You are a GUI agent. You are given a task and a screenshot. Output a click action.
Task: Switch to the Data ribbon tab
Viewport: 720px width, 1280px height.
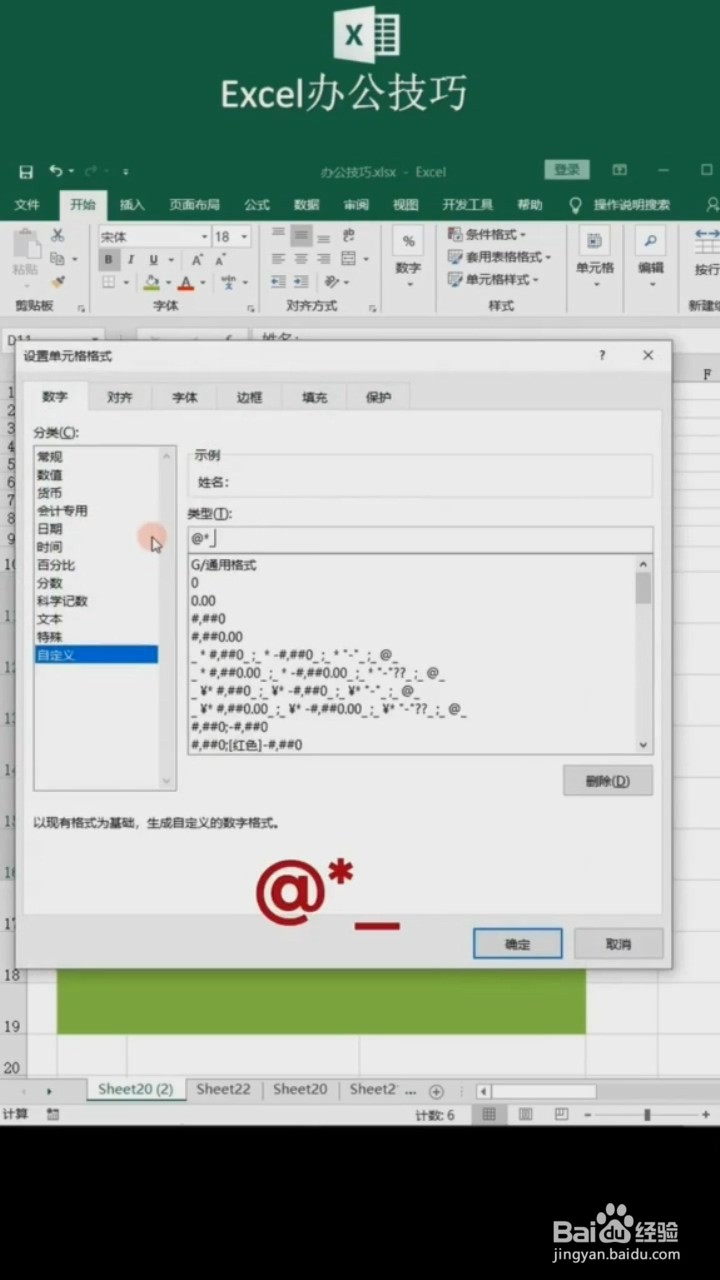pos(307,205)
